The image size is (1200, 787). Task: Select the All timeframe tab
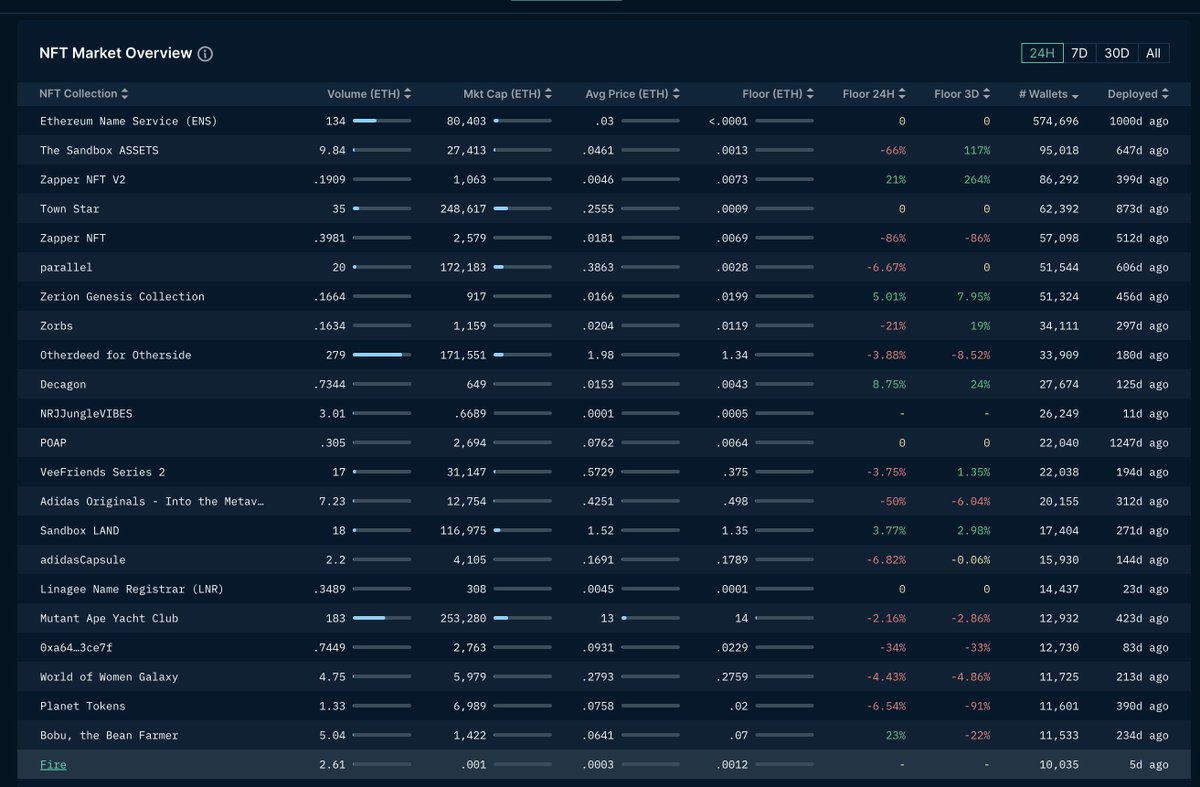coord(1153,53)
